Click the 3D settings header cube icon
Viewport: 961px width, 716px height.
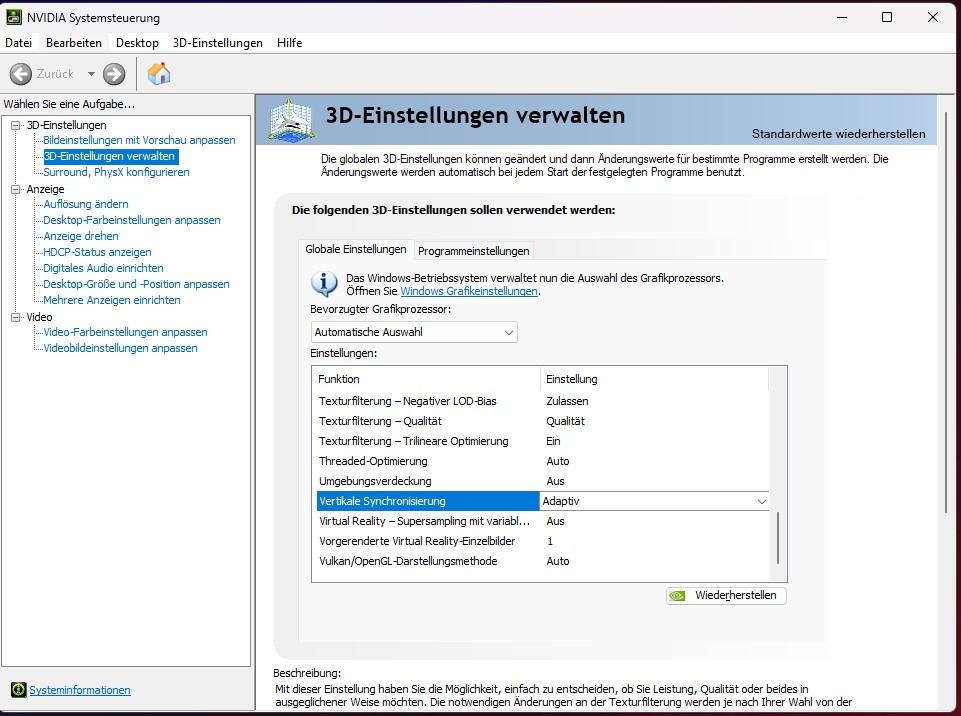click(x=292, y=121)
